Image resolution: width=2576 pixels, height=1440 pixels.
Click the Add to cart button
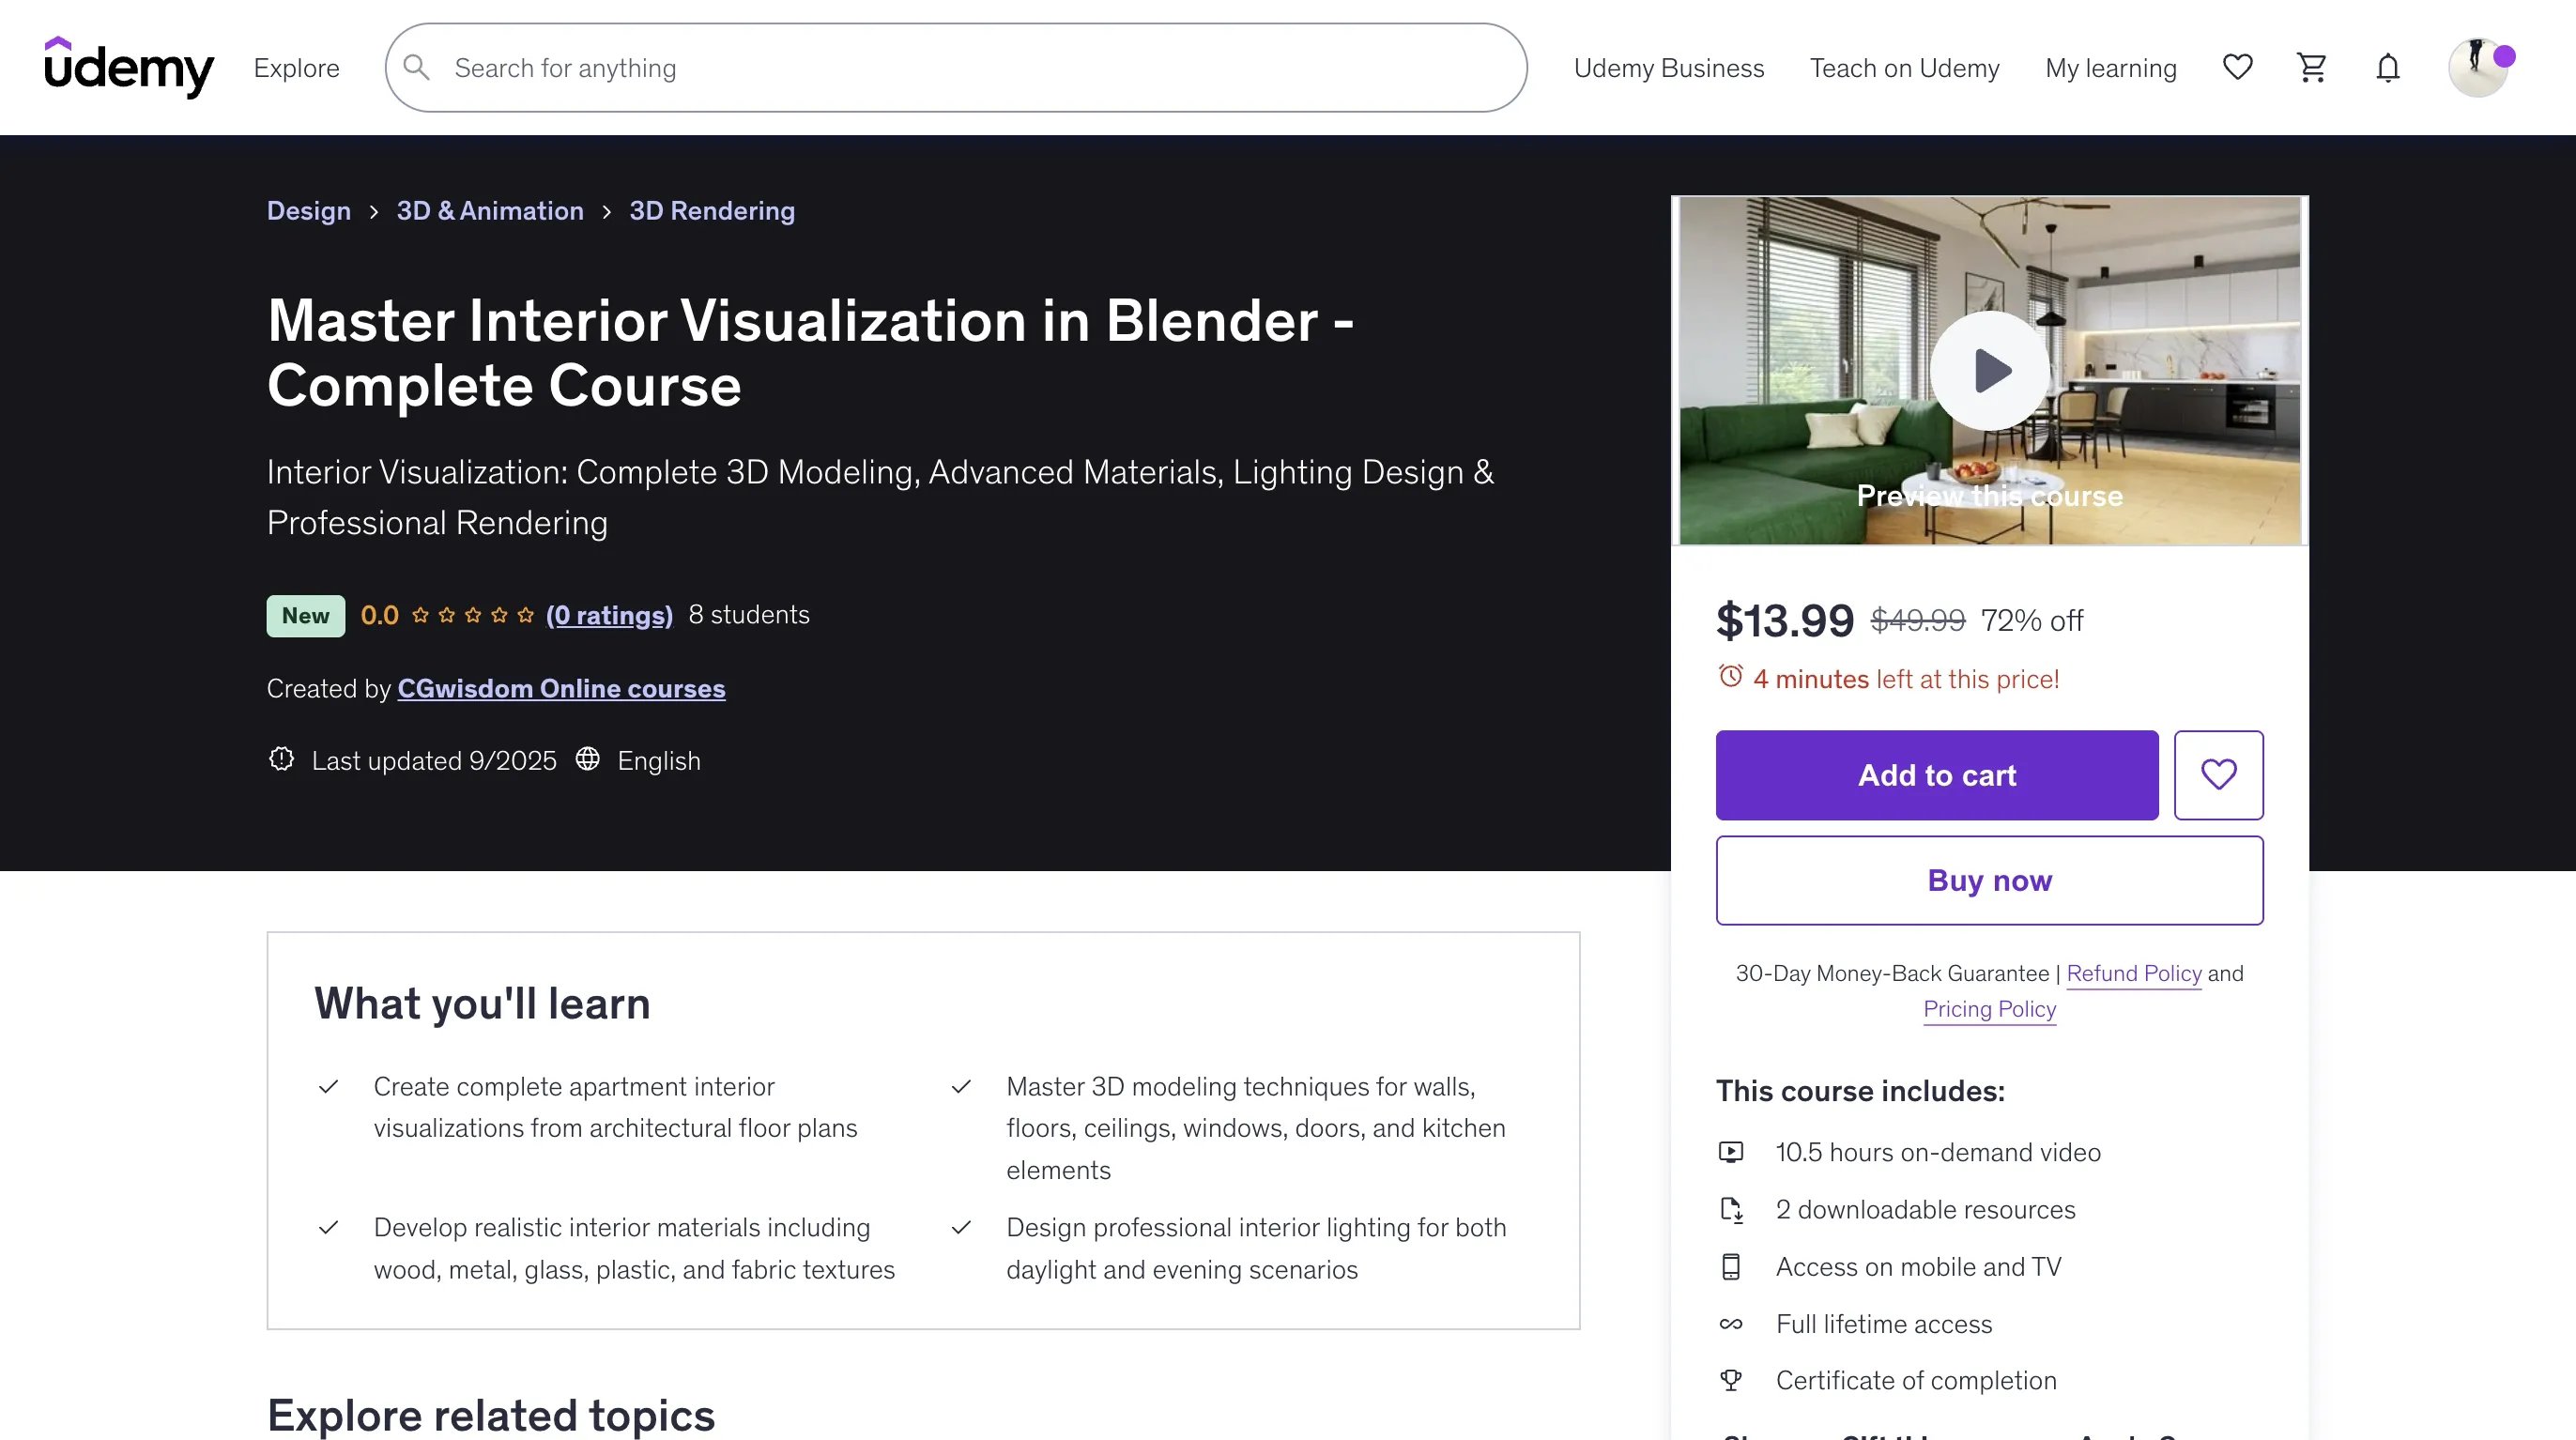1936,775
